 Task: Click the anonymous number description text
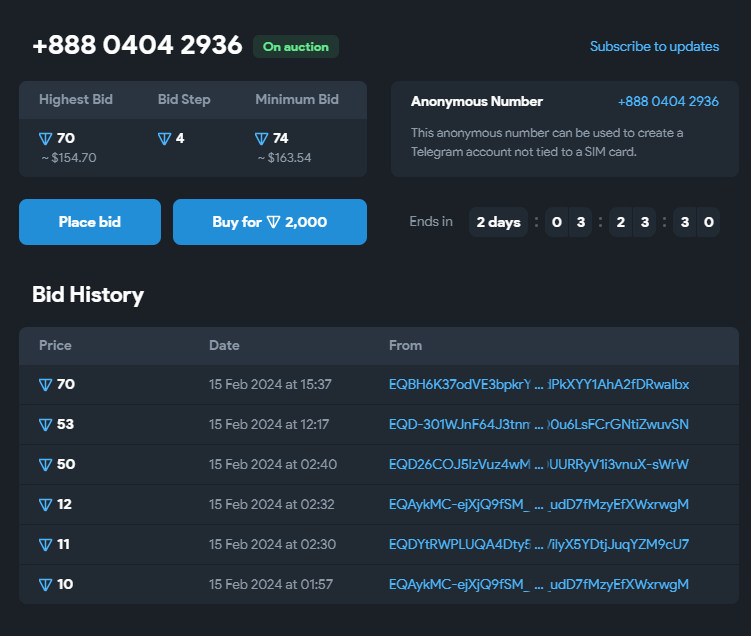click(546, 142)
